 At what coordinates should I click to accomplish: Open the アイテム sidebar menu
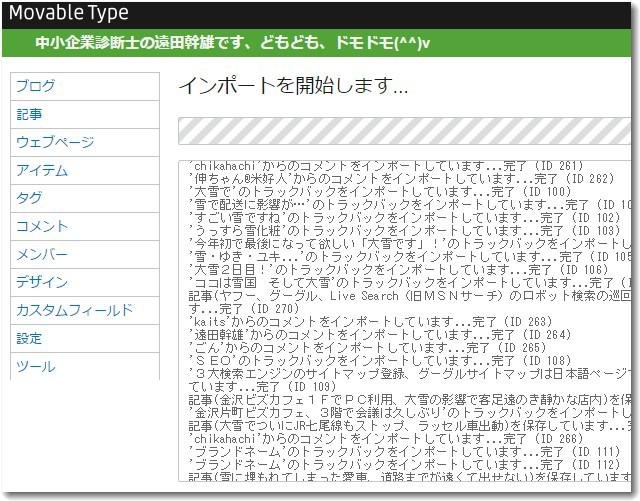pos(85,171)
